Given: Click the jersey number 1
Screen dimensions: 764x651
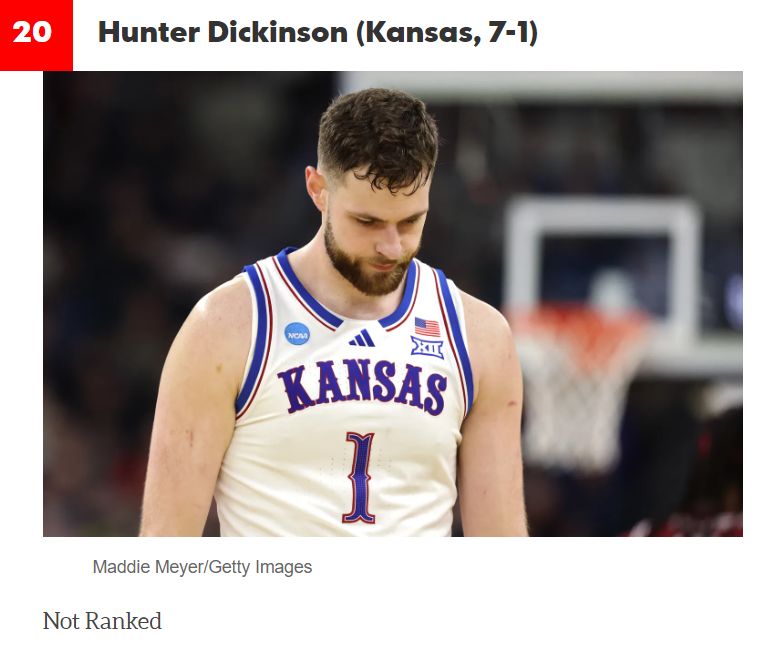Looking at the screenshot, I should (x=360, y=478).
